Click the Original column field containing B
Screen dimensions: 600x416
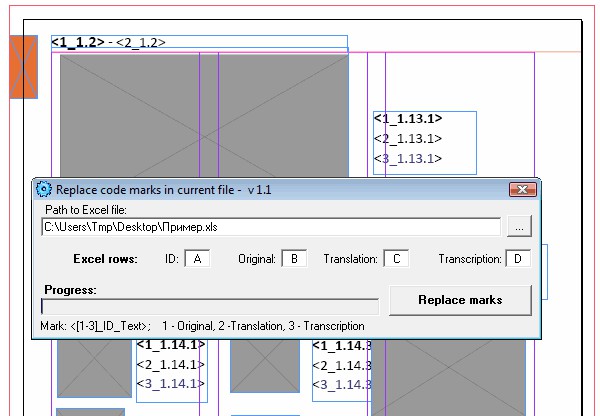tap(294, 259)
